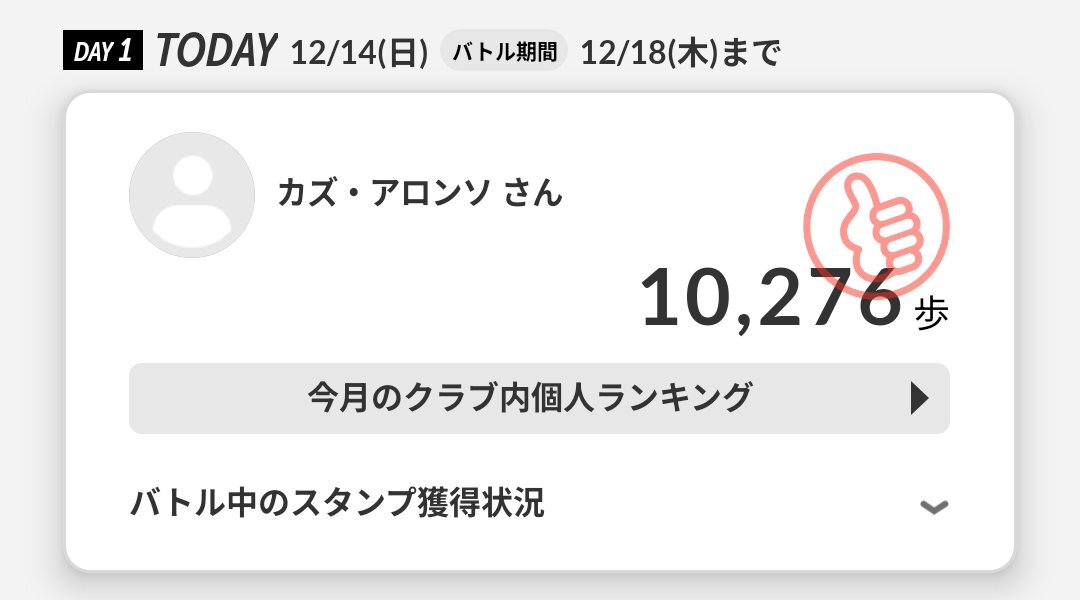This screenshot has width=1080, height=600.
Task: Open 今月のクラブ内個人ランキング
Action: coord(529,398)
